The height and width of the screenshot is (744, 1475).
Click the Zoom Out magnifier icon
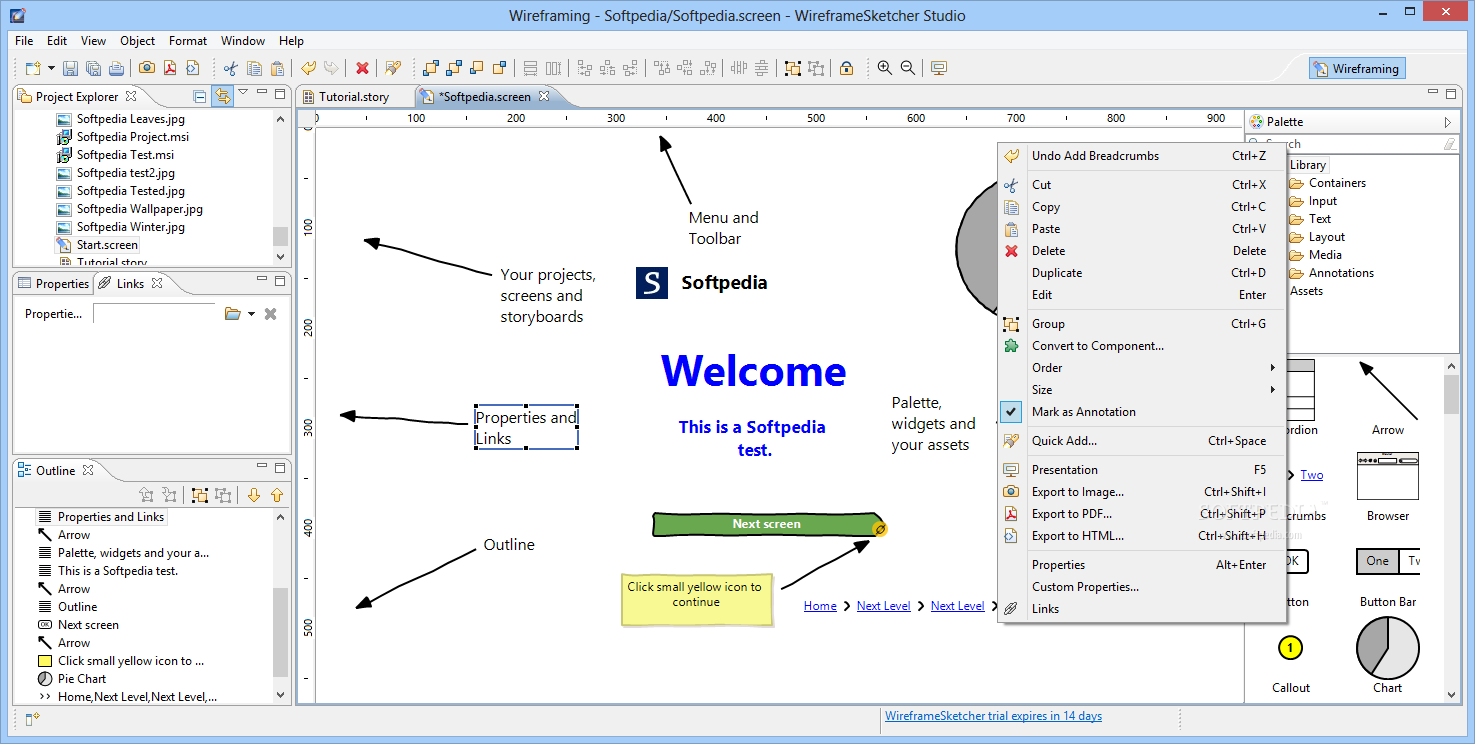click(x=908, y=68)
